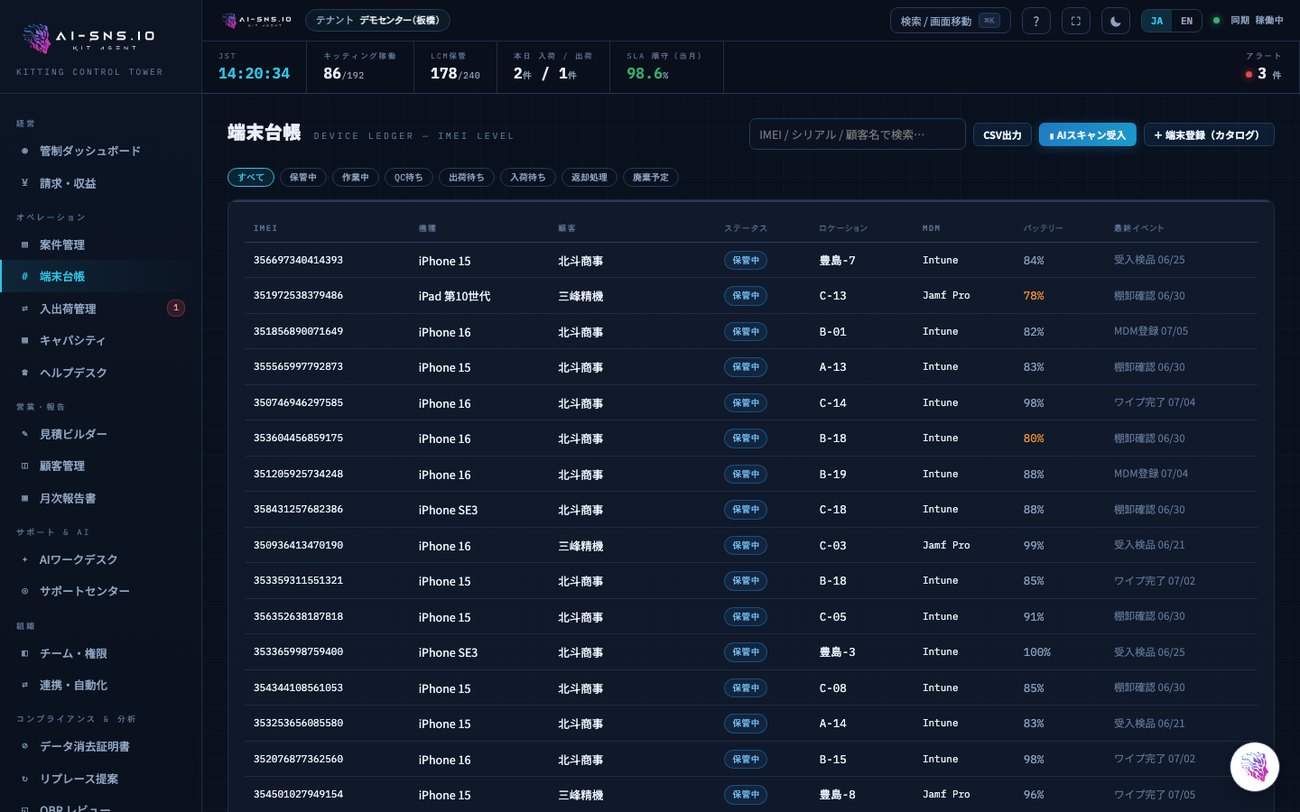Open the 検索 / 画面移動 command palette

tap(950, 21)
